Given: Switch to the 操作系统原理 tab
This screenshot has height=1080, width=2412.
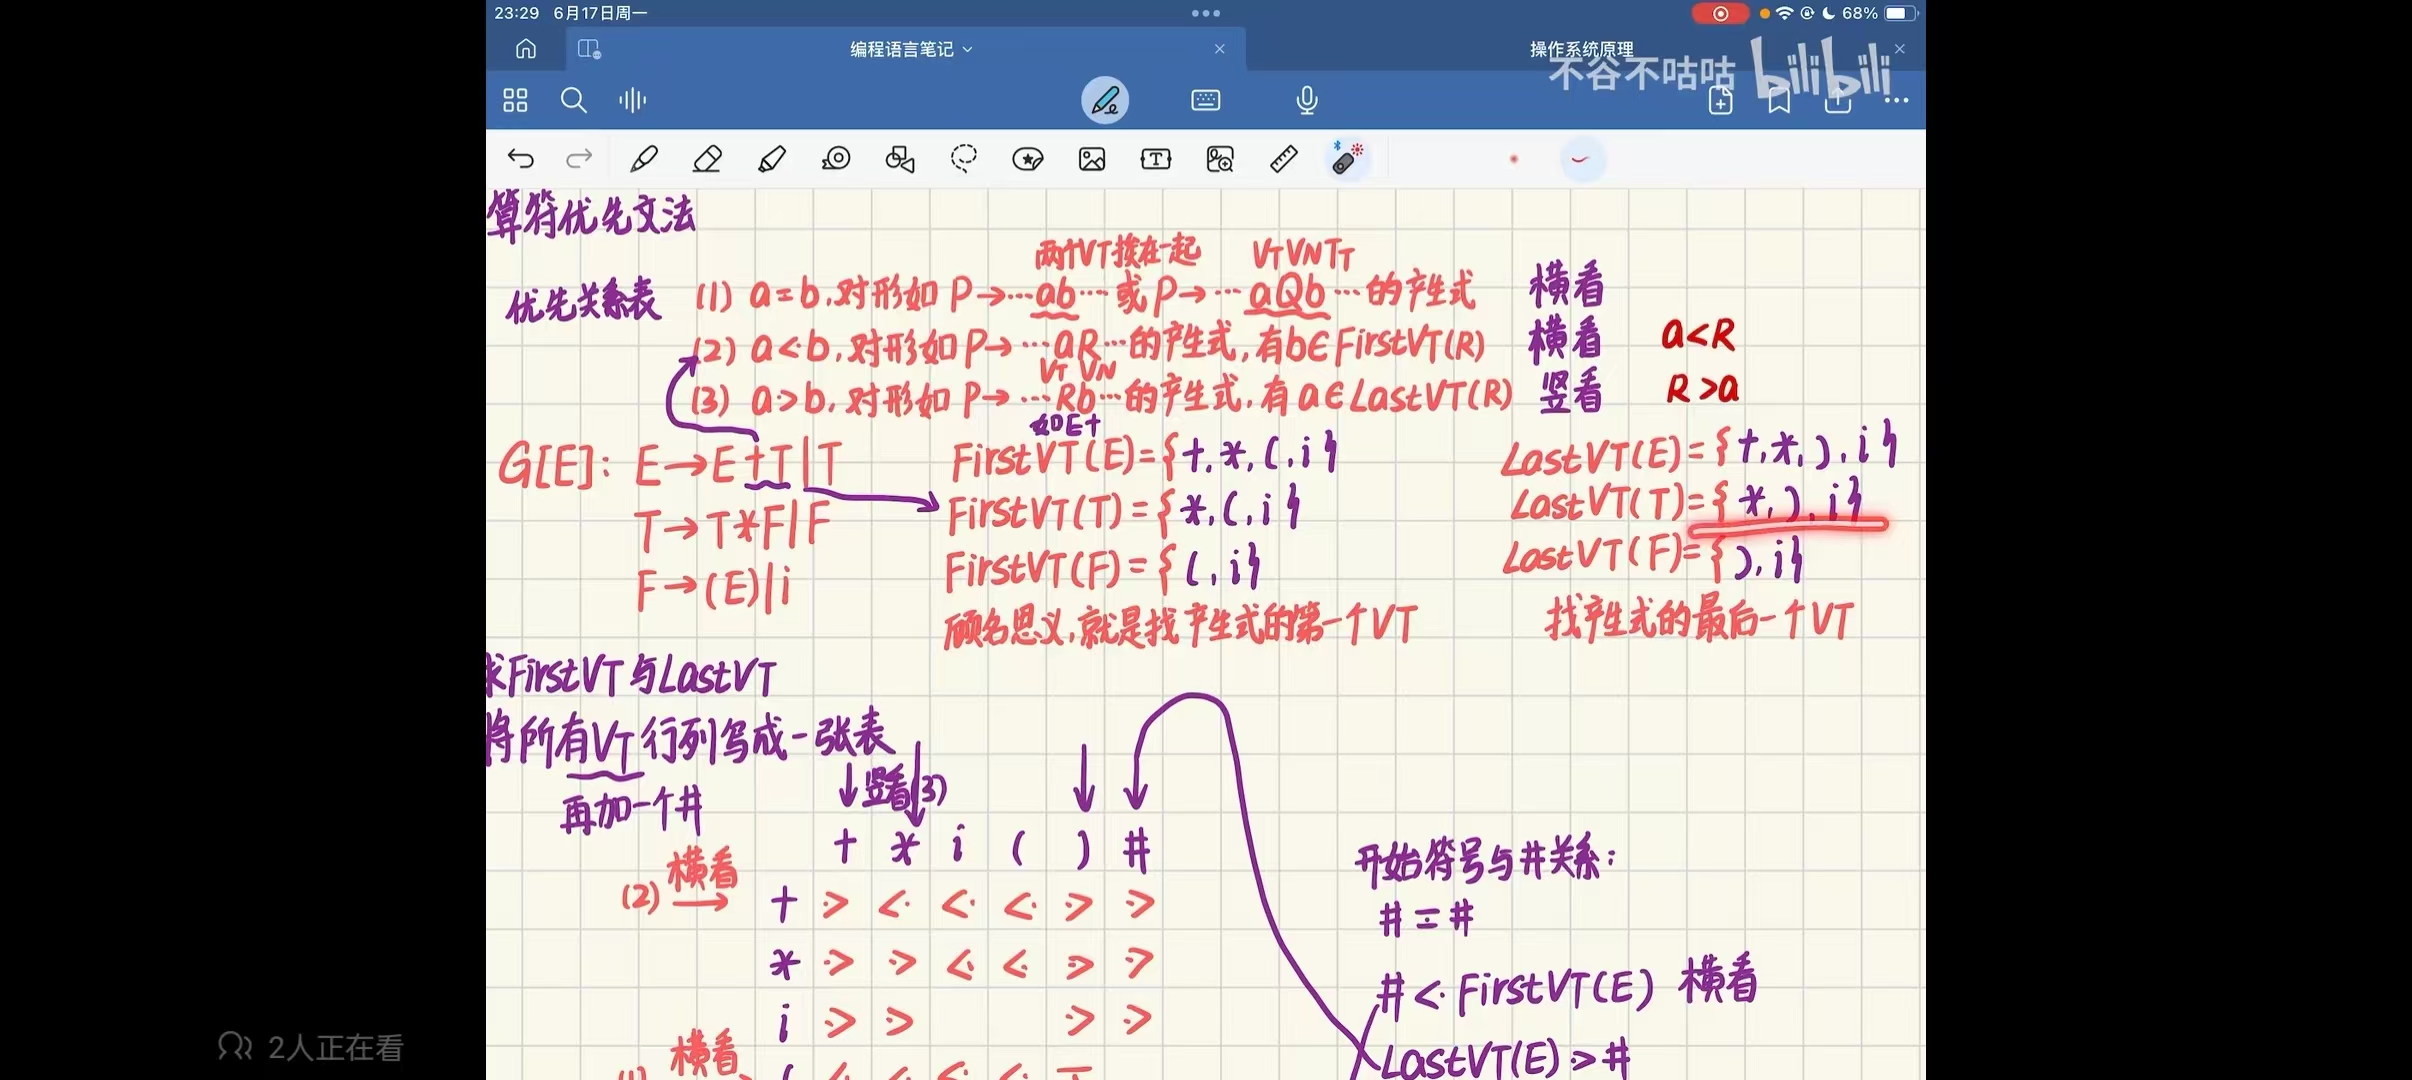Looking at the screenshot, I should click(x=1581, y=49).
